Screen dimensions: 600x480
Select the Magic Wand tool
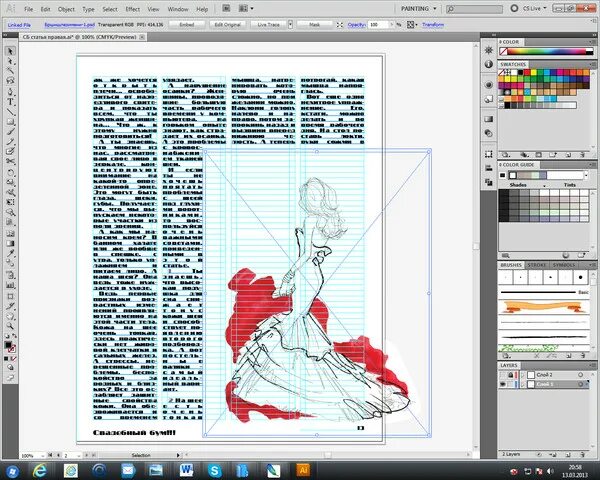(10, 71)
